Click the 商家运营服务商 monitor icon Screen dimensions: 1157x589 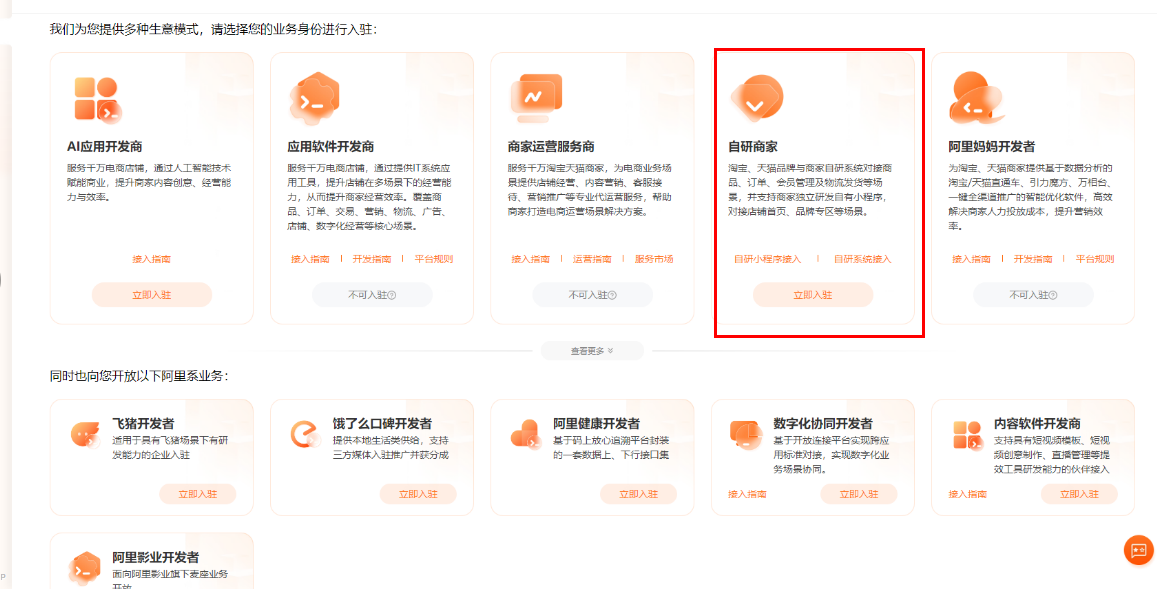tap(536, 99)
